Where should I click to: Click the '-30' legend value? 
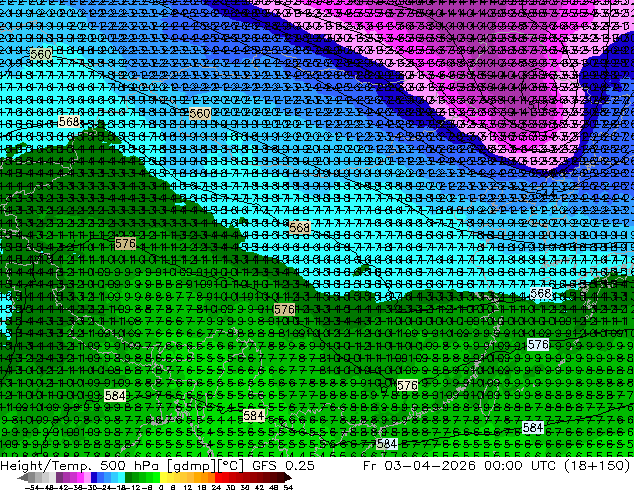93,487
